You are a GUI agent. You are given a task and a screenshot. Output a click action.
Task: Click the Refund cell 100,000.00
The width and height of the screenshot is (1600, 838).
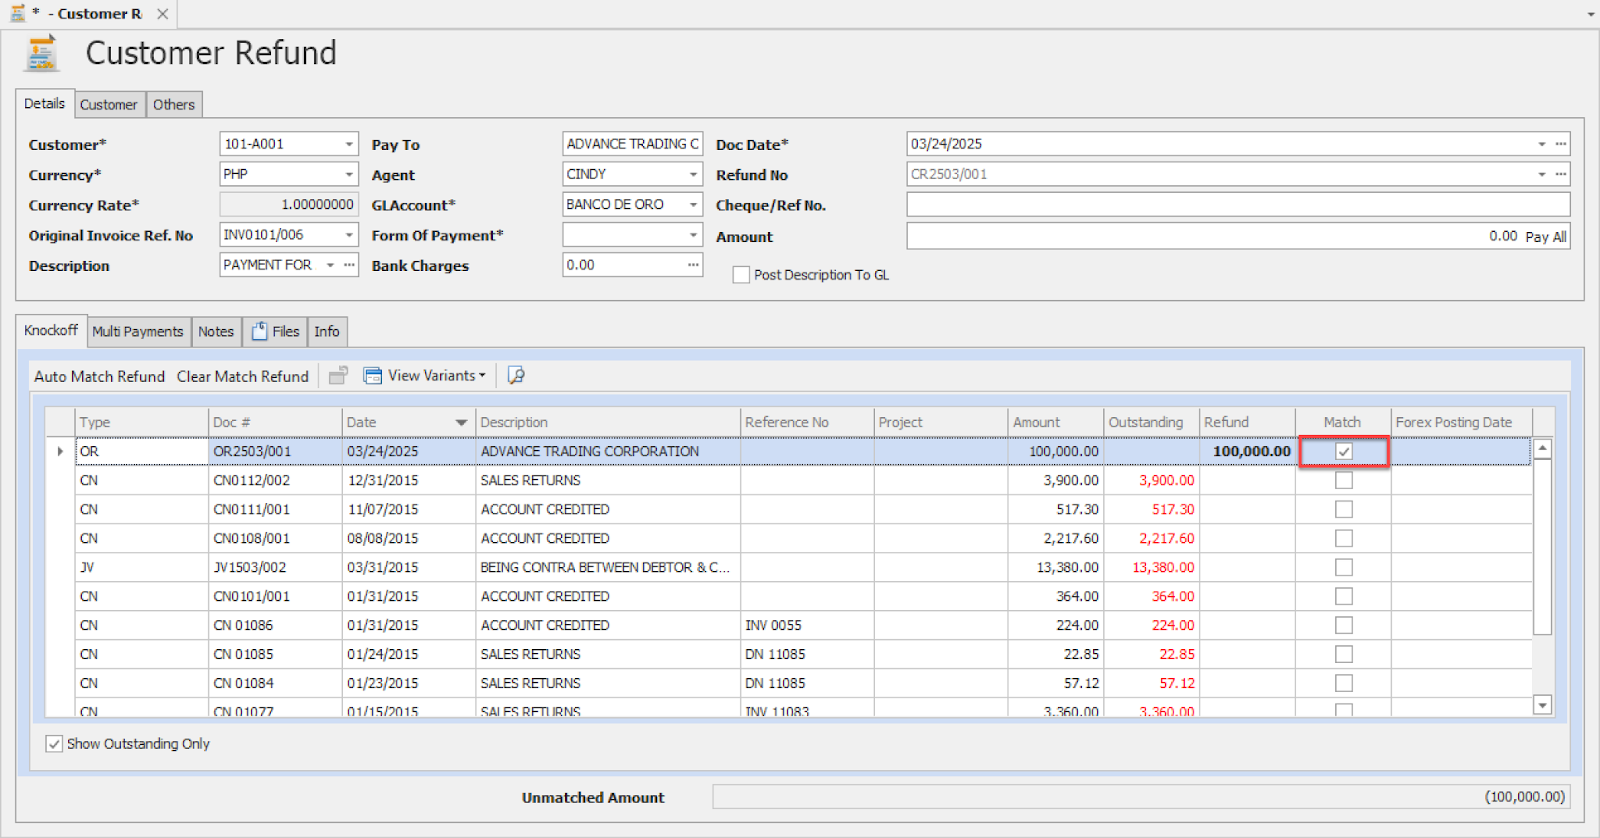tap(1247, 451)
